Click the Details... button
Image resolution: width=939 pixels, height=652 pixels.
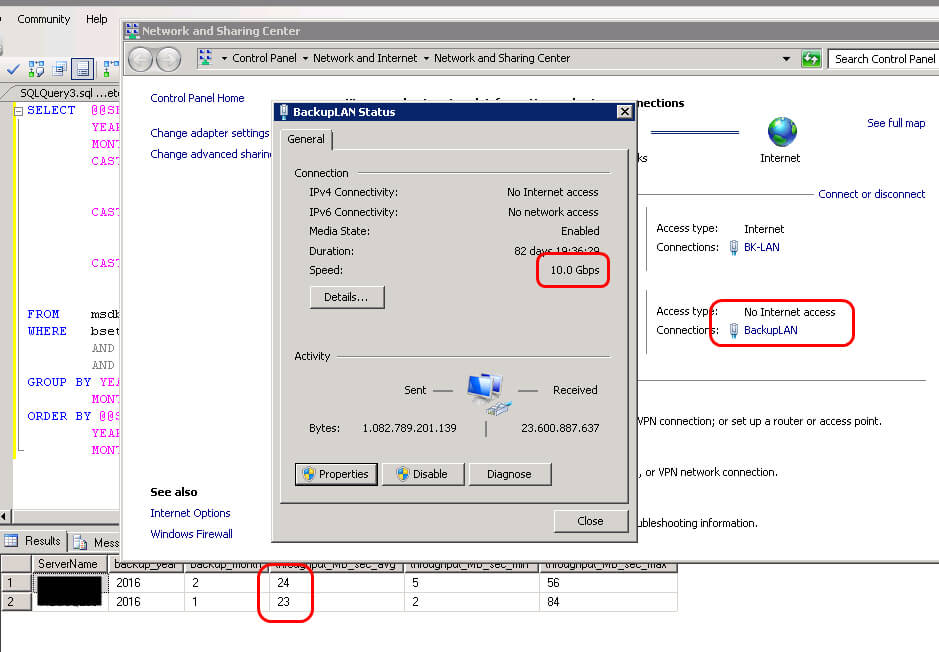347,297
